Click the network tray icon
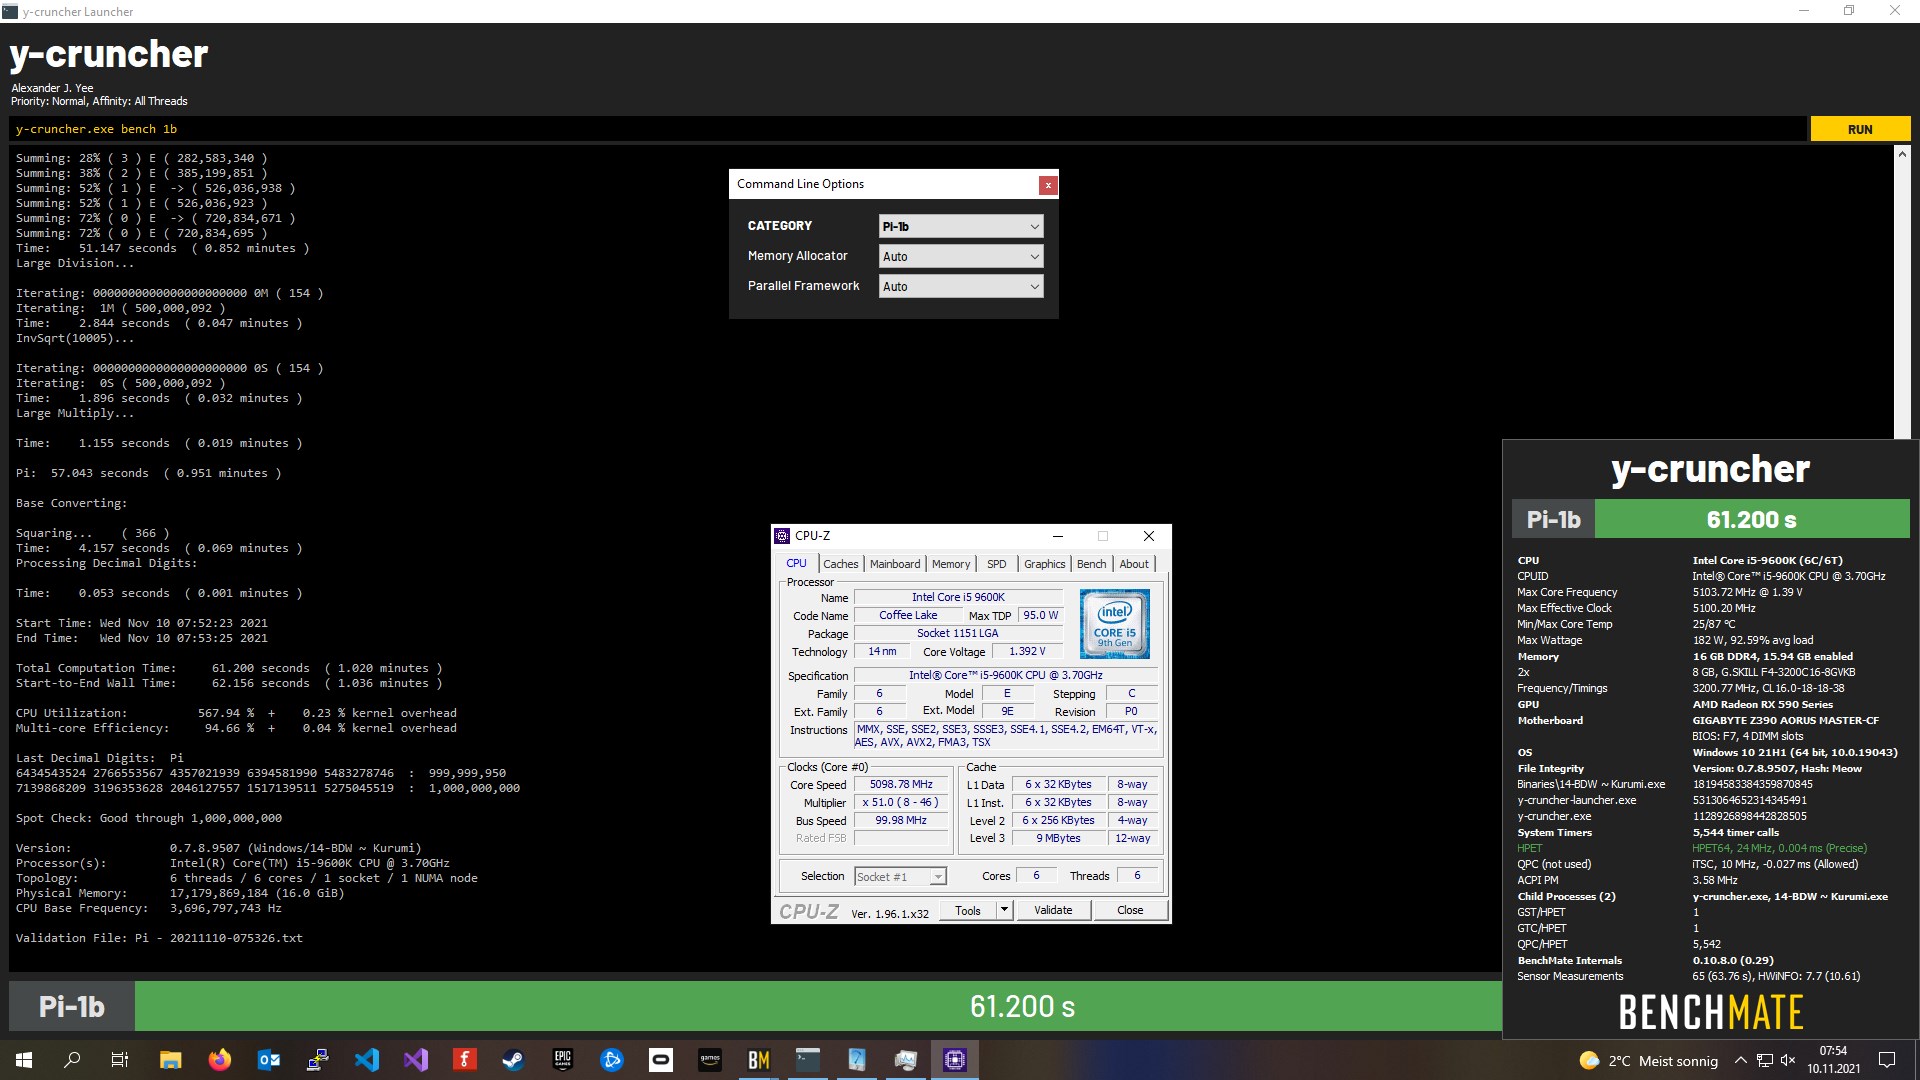The height and width of the screenshot is (1080, 1920). (1765, 1060)
